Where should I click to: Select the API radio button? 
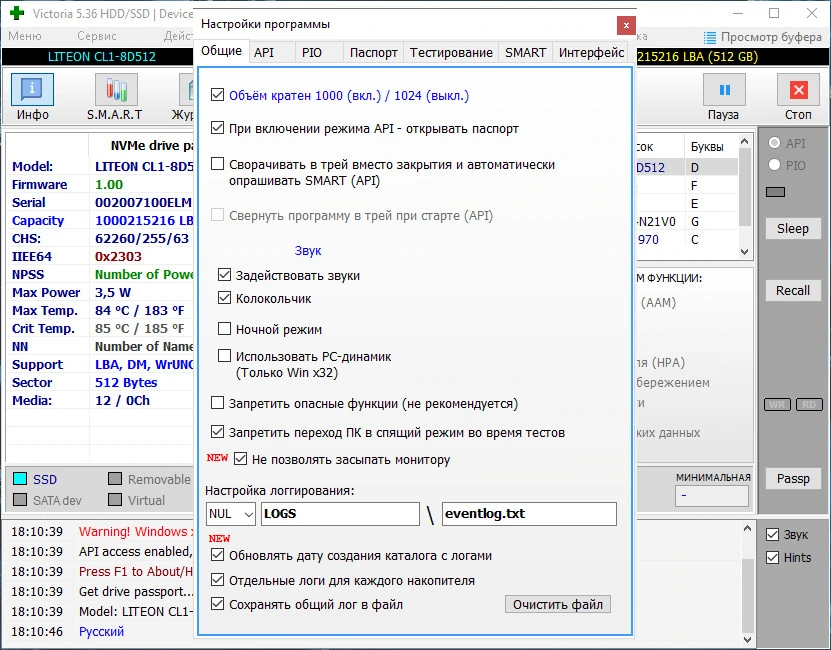click(x=774, y=143)
